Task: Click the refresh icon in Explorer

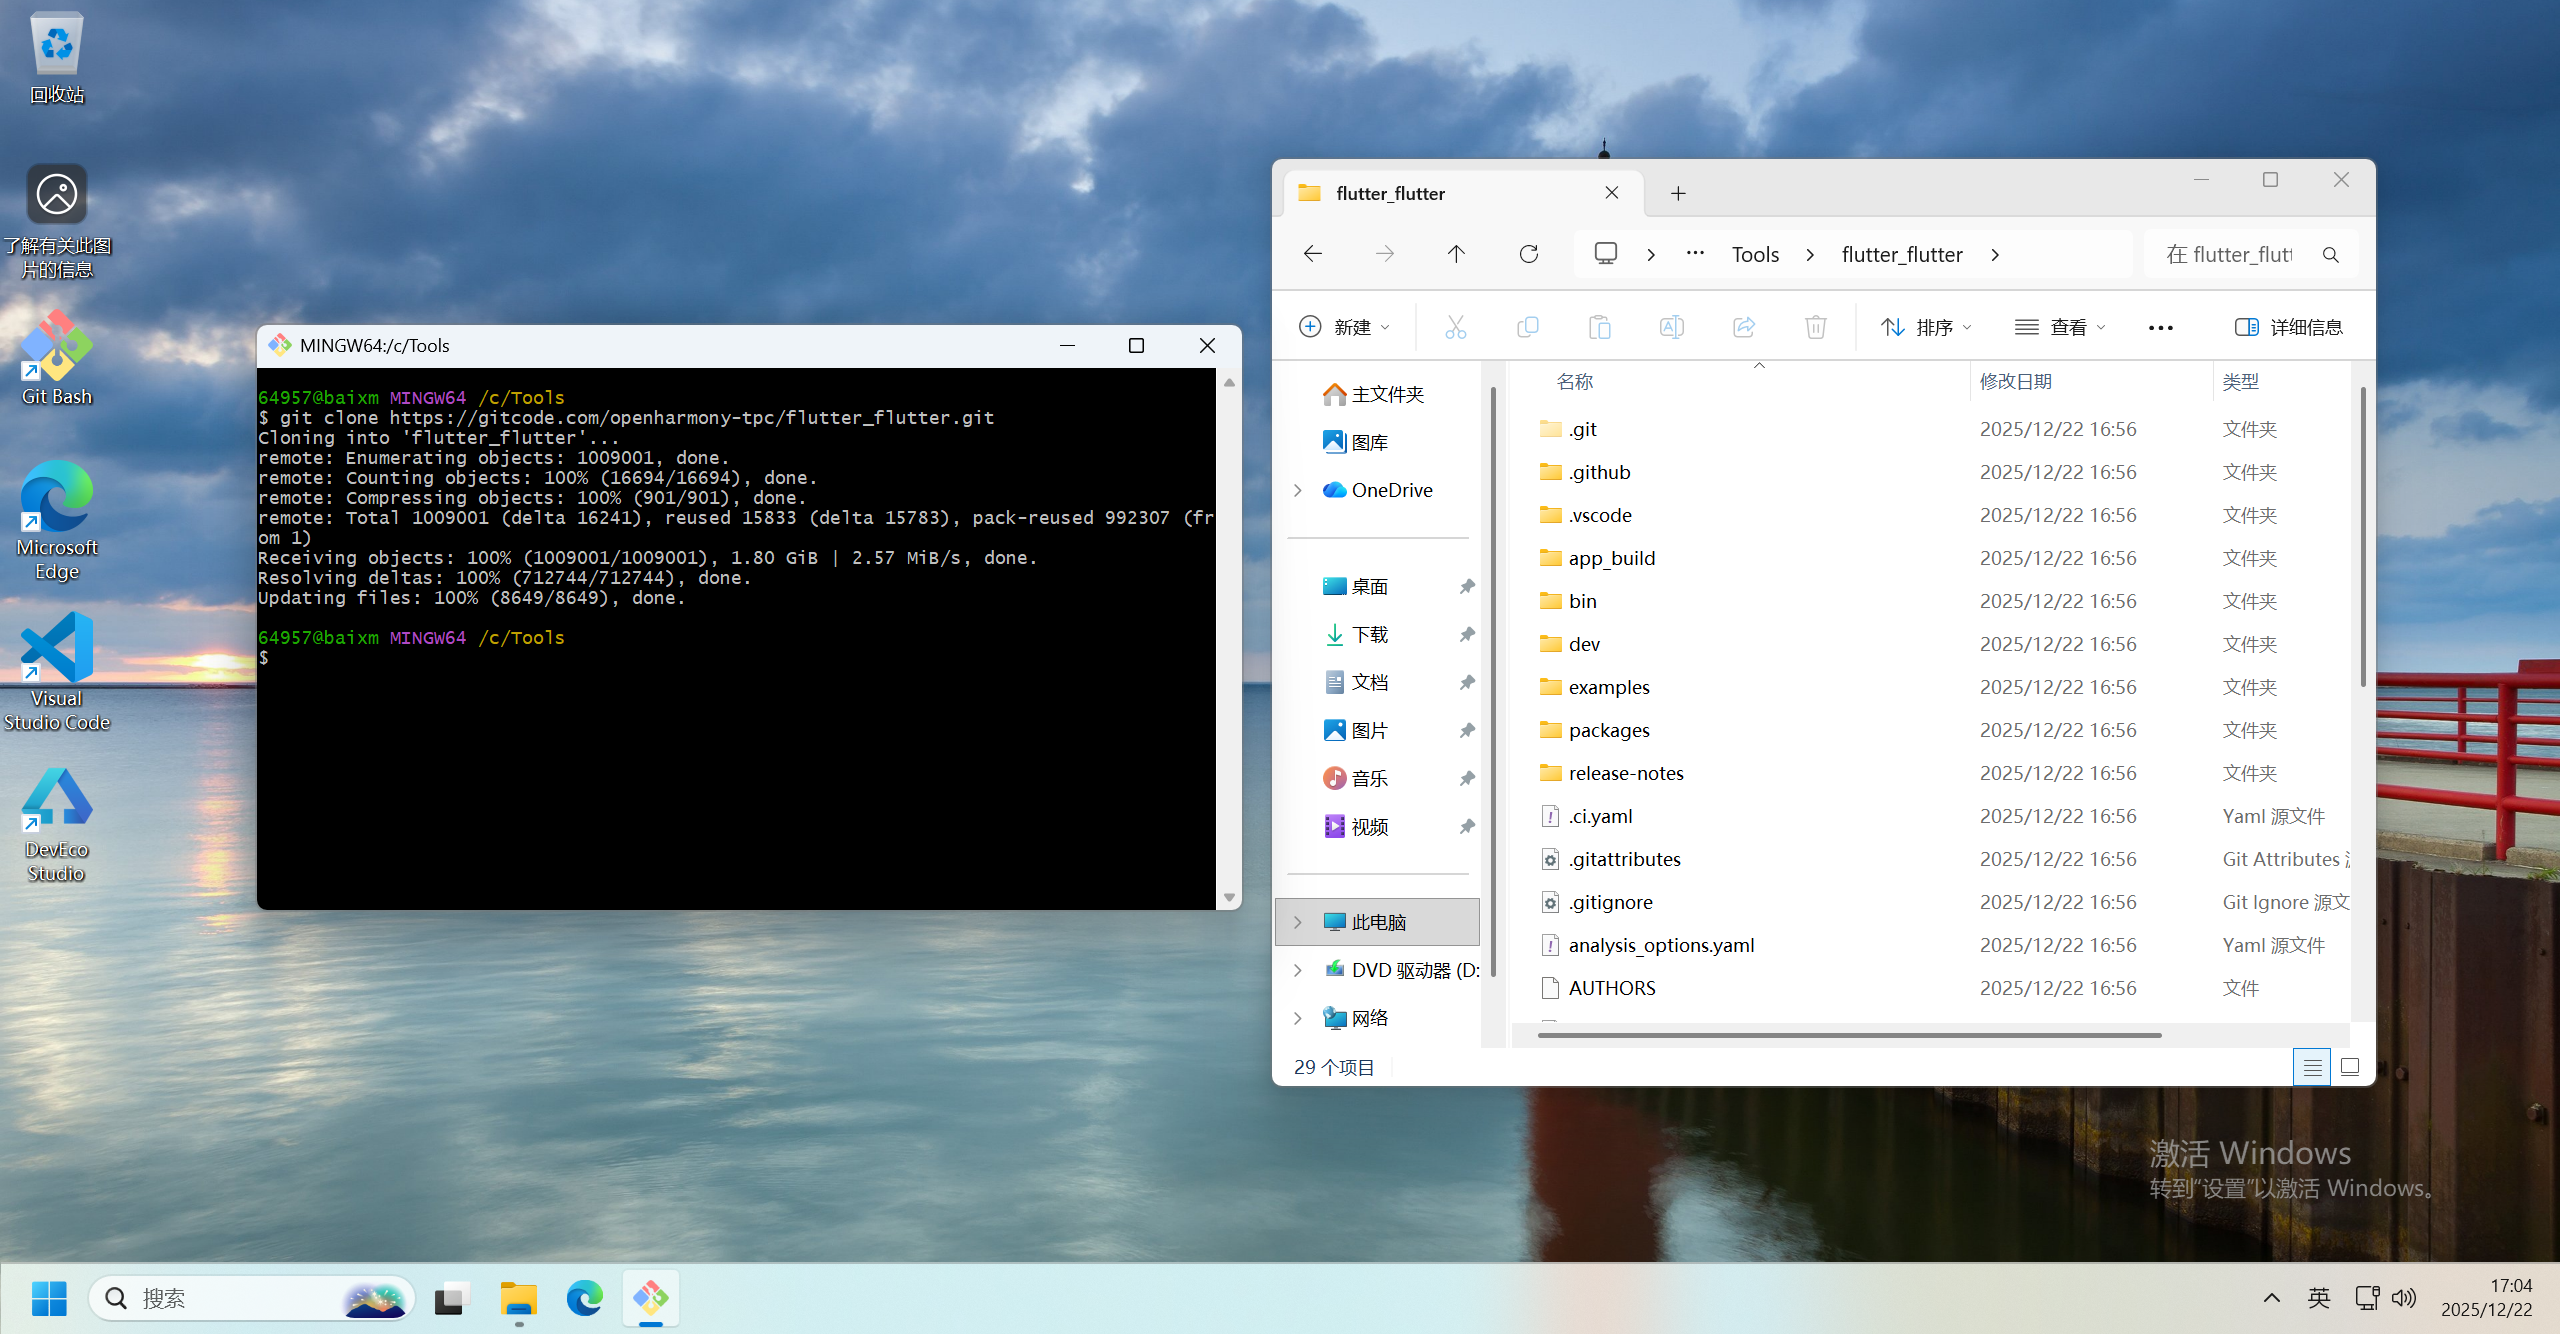Action: [x=1528, y=254]
